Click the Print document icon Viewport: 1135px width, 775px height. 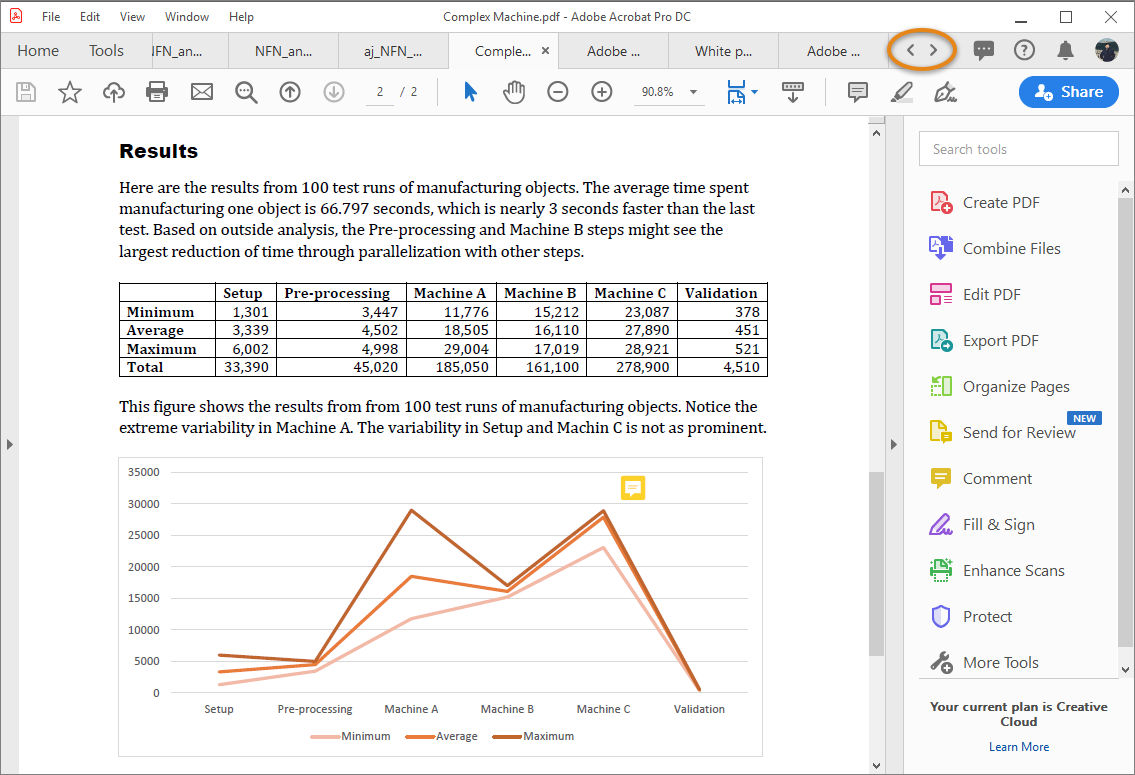point(157,91)
